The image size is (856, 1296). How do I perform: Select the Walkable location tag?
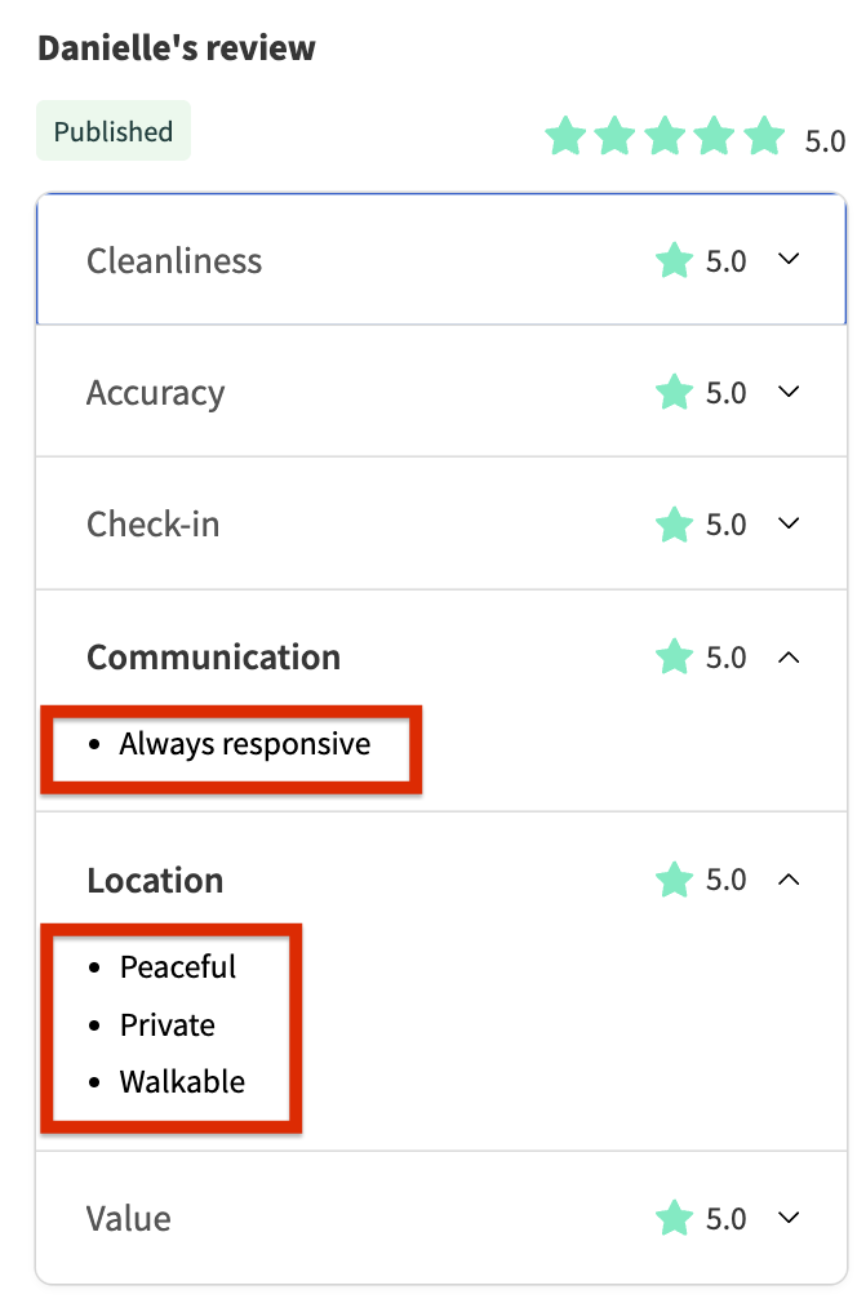point(182,1082)
